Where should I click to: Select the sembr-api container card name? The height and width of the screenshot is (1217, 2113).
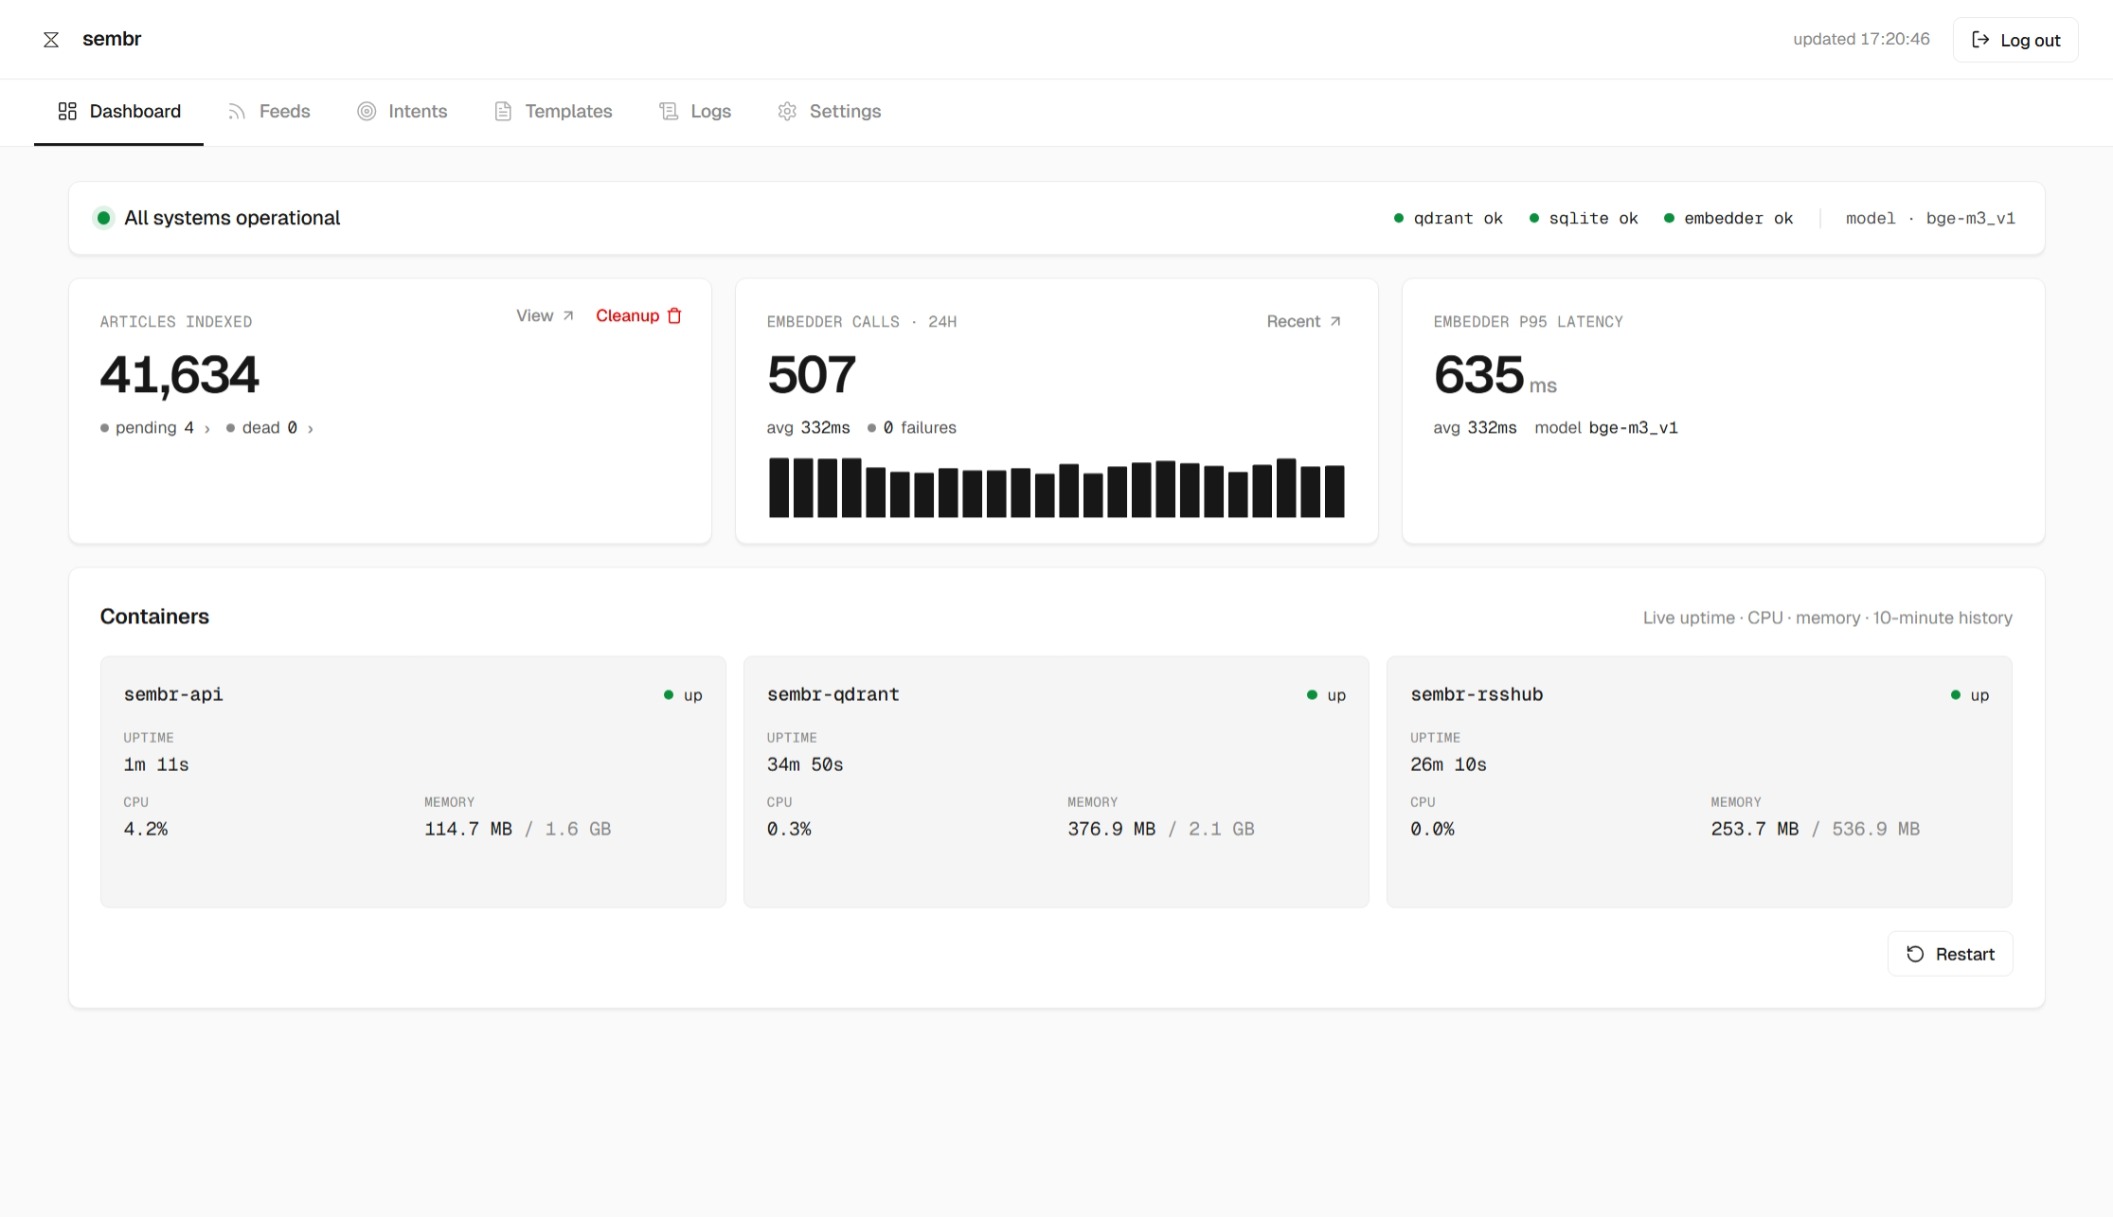(173, 694)
